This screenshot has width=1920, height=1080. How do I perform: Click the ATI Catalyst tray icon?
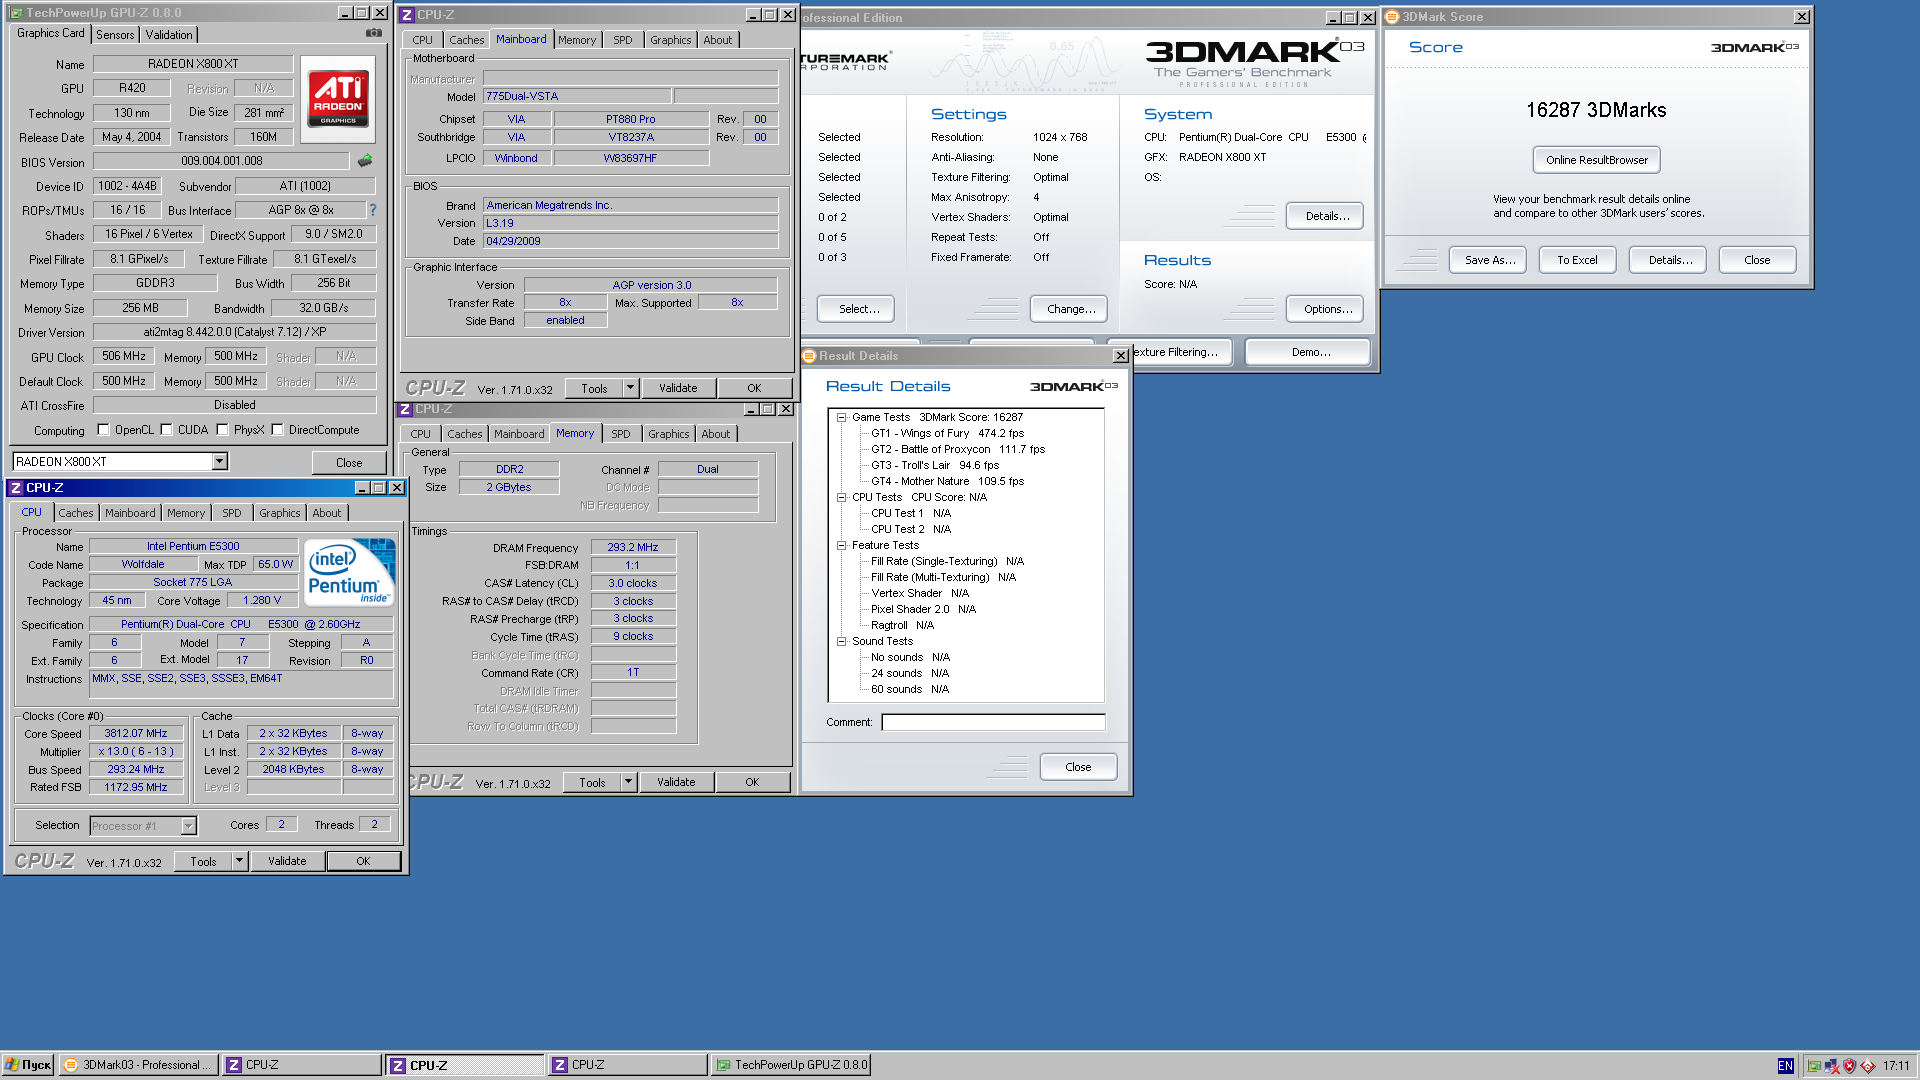(1867, 1066)
